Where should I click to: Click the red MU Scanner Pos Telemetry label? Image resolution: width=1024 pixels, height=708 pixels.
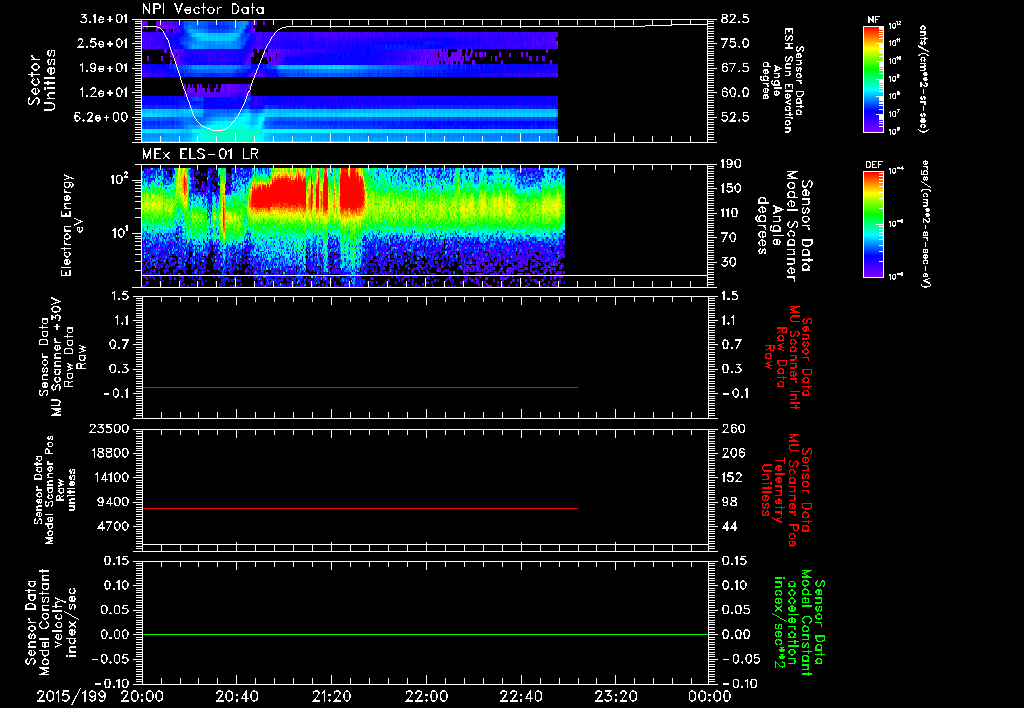786,490
